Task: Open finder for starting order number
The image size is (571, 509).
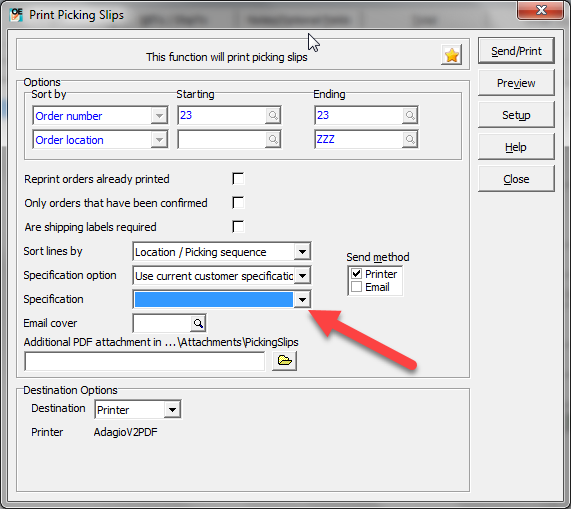Action: [273, 115]
